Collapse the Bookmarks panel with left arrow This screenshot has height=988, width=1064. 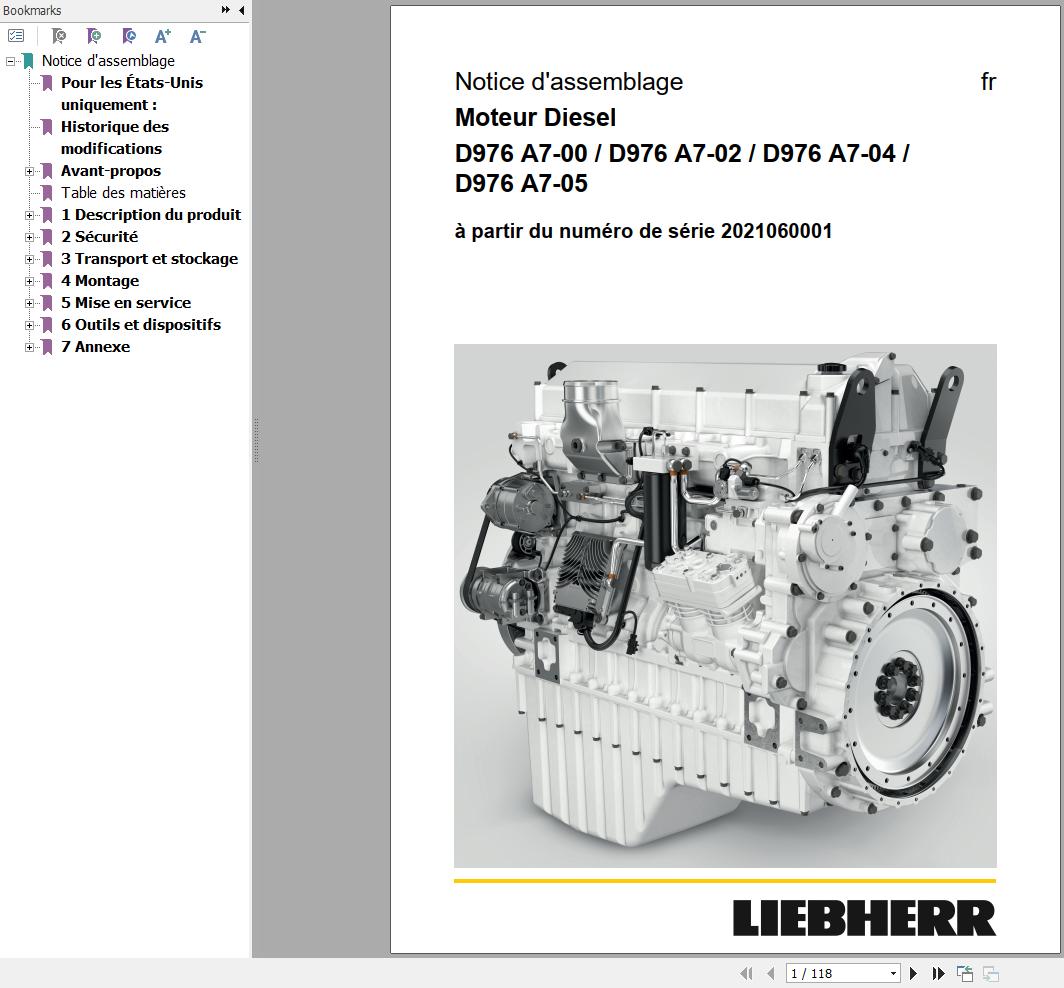(242, 10)
